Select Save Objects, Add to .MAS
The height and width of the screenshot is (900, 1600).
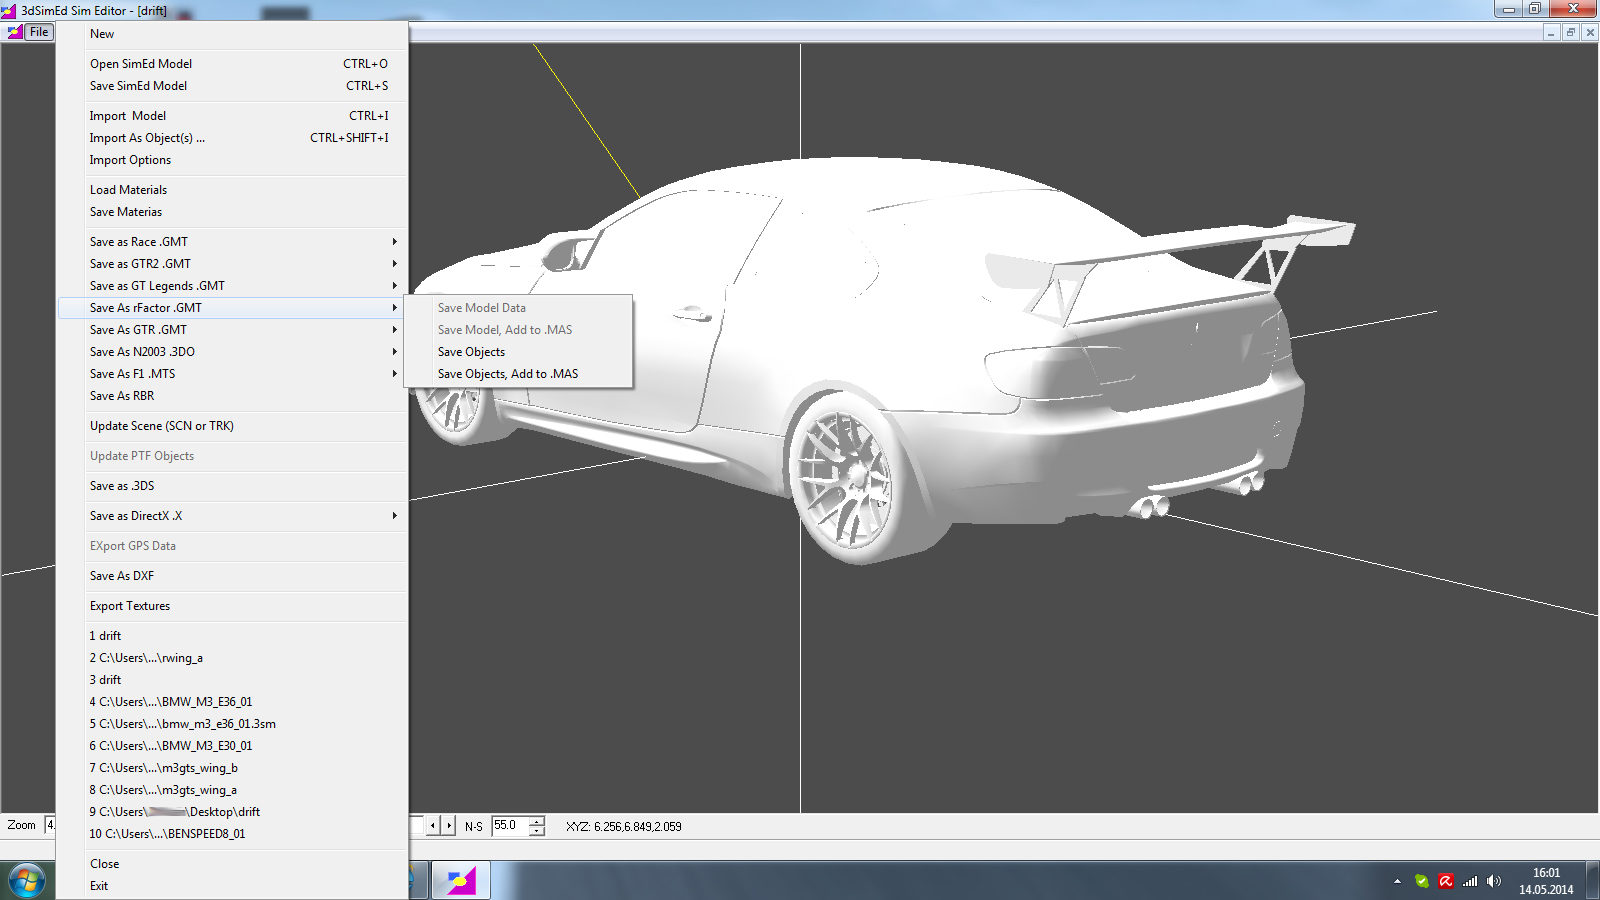(x=507, y=374)
